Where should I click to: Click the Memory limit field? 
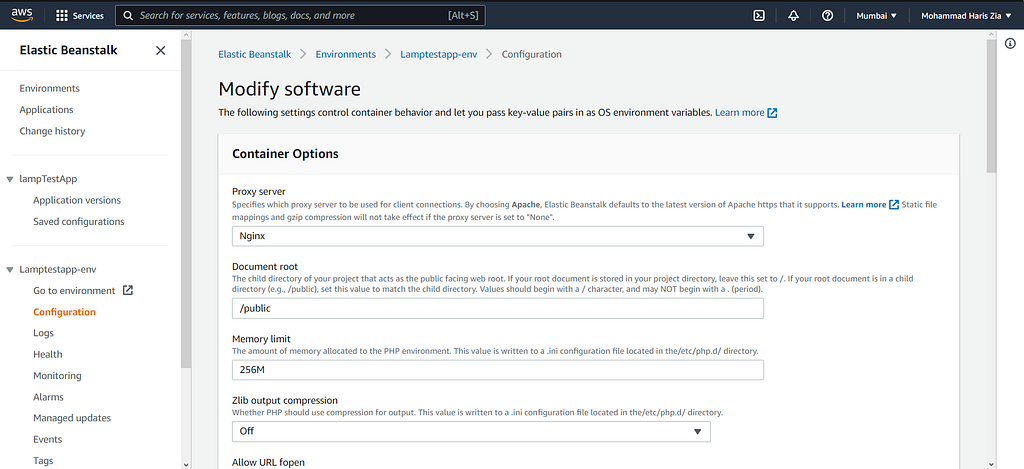[498, 370]
